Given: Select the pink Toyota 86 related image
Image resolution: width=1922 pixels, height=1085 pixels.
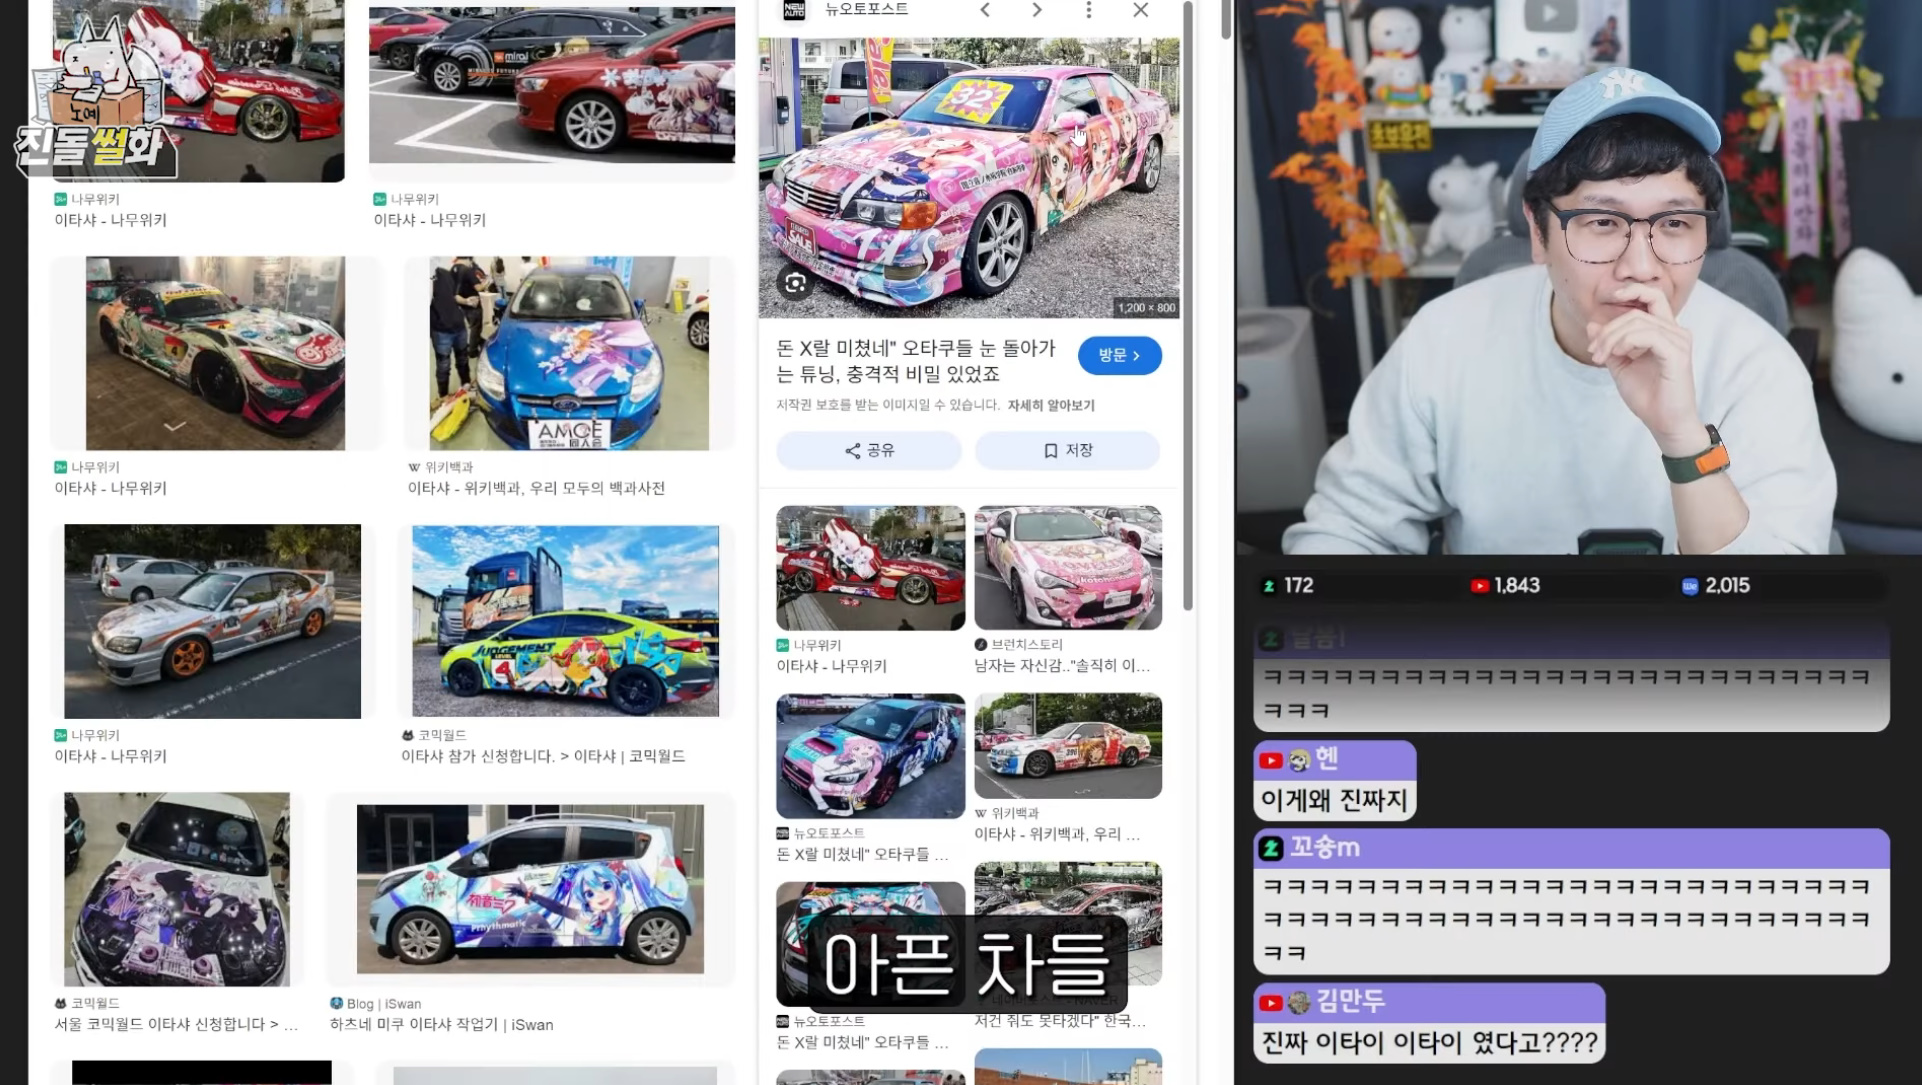Looking at the screenshot, I should click(x=1068, y=567).
